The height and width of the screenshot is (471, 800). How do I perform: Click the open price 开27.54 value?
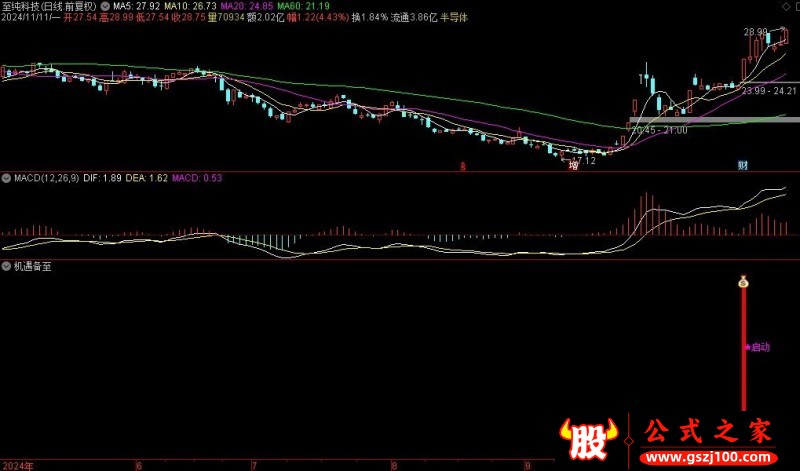pos(80,18)
